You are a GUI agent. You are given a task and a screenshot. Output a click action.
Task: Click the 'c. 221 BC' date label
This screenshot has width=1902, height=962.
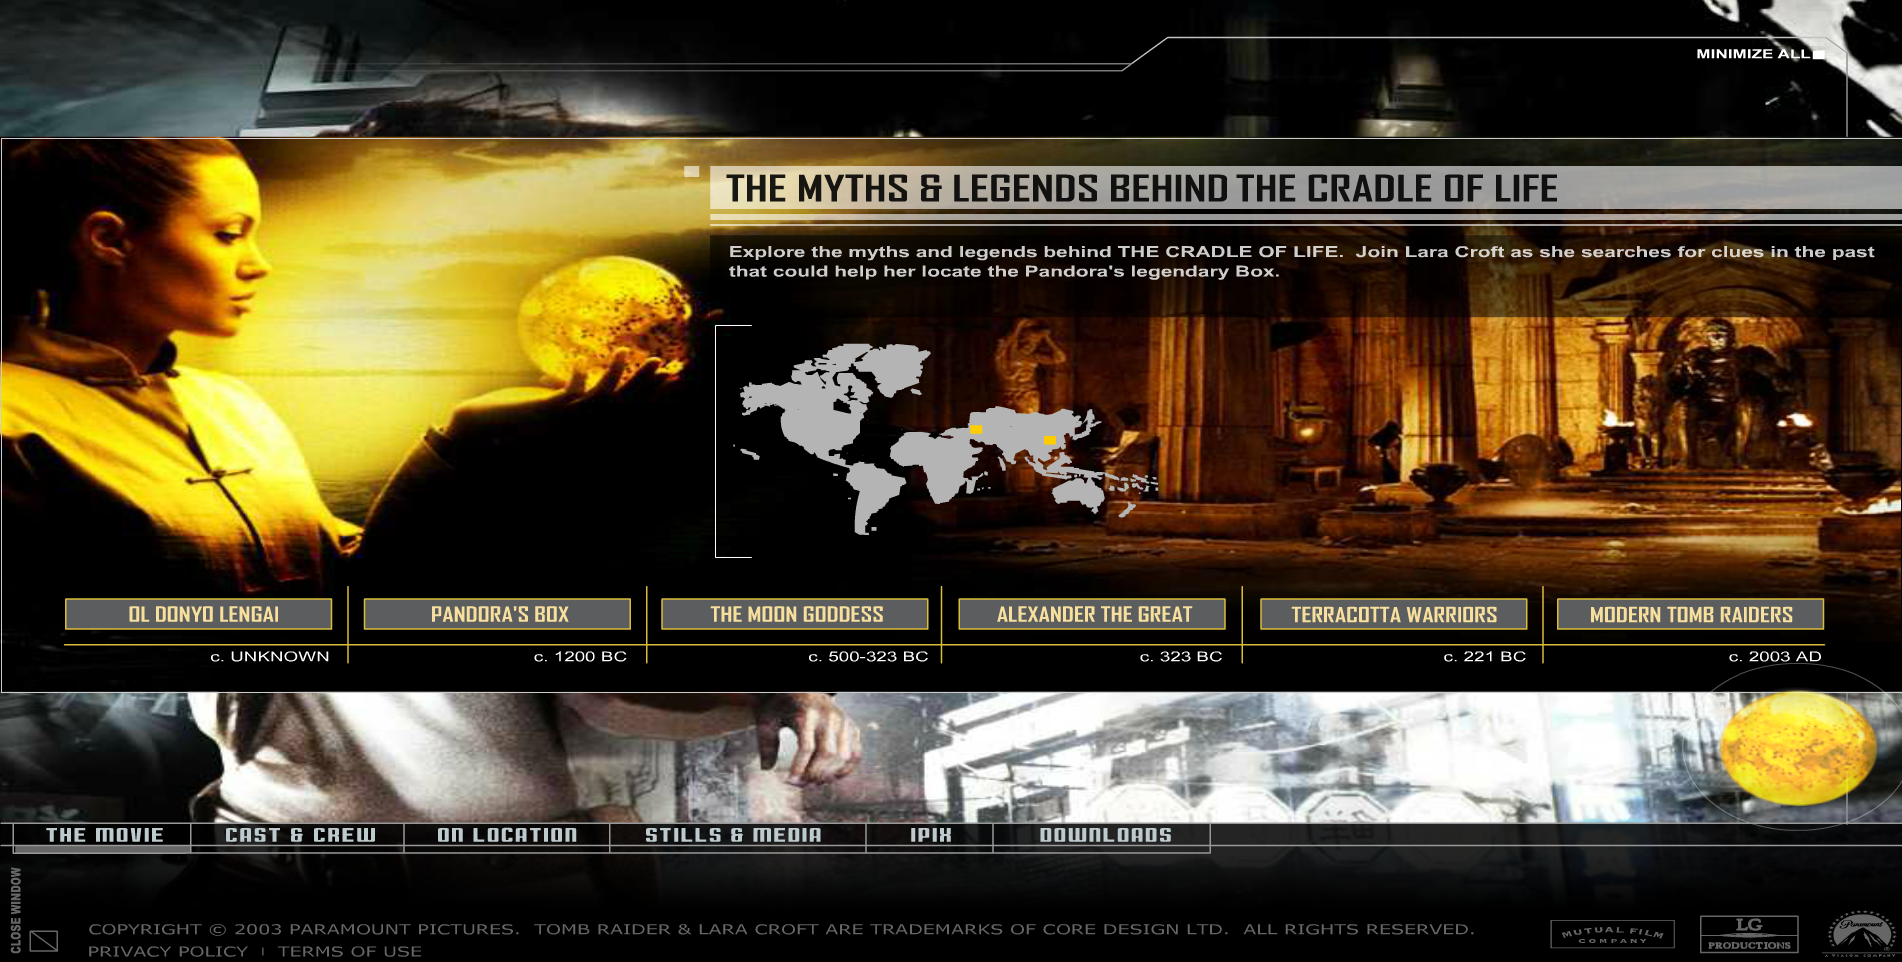point(1484,657)
